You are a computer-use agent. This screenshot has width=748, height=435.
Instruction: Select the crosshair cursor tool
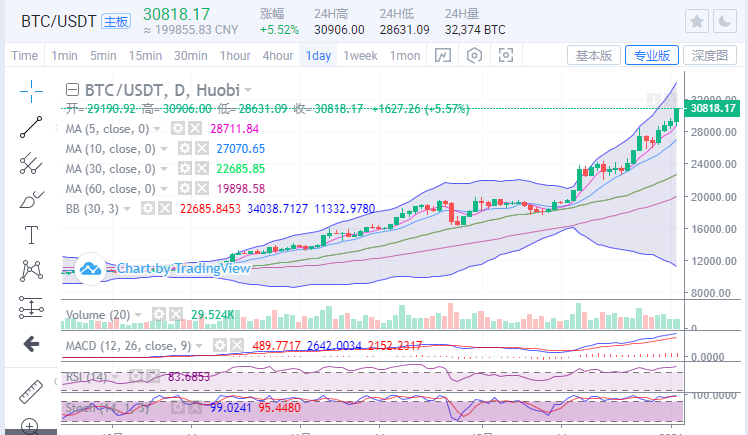(x=31, y=90)
